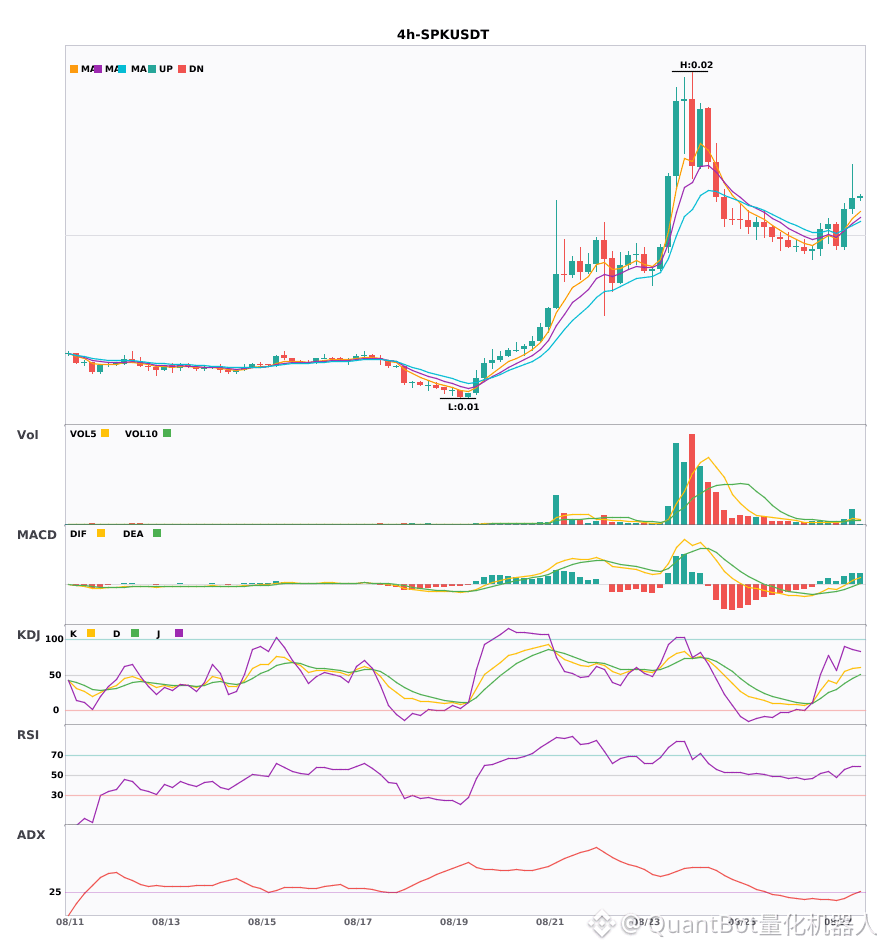Click the 70 level on RSI axis

tap(57, 755)
